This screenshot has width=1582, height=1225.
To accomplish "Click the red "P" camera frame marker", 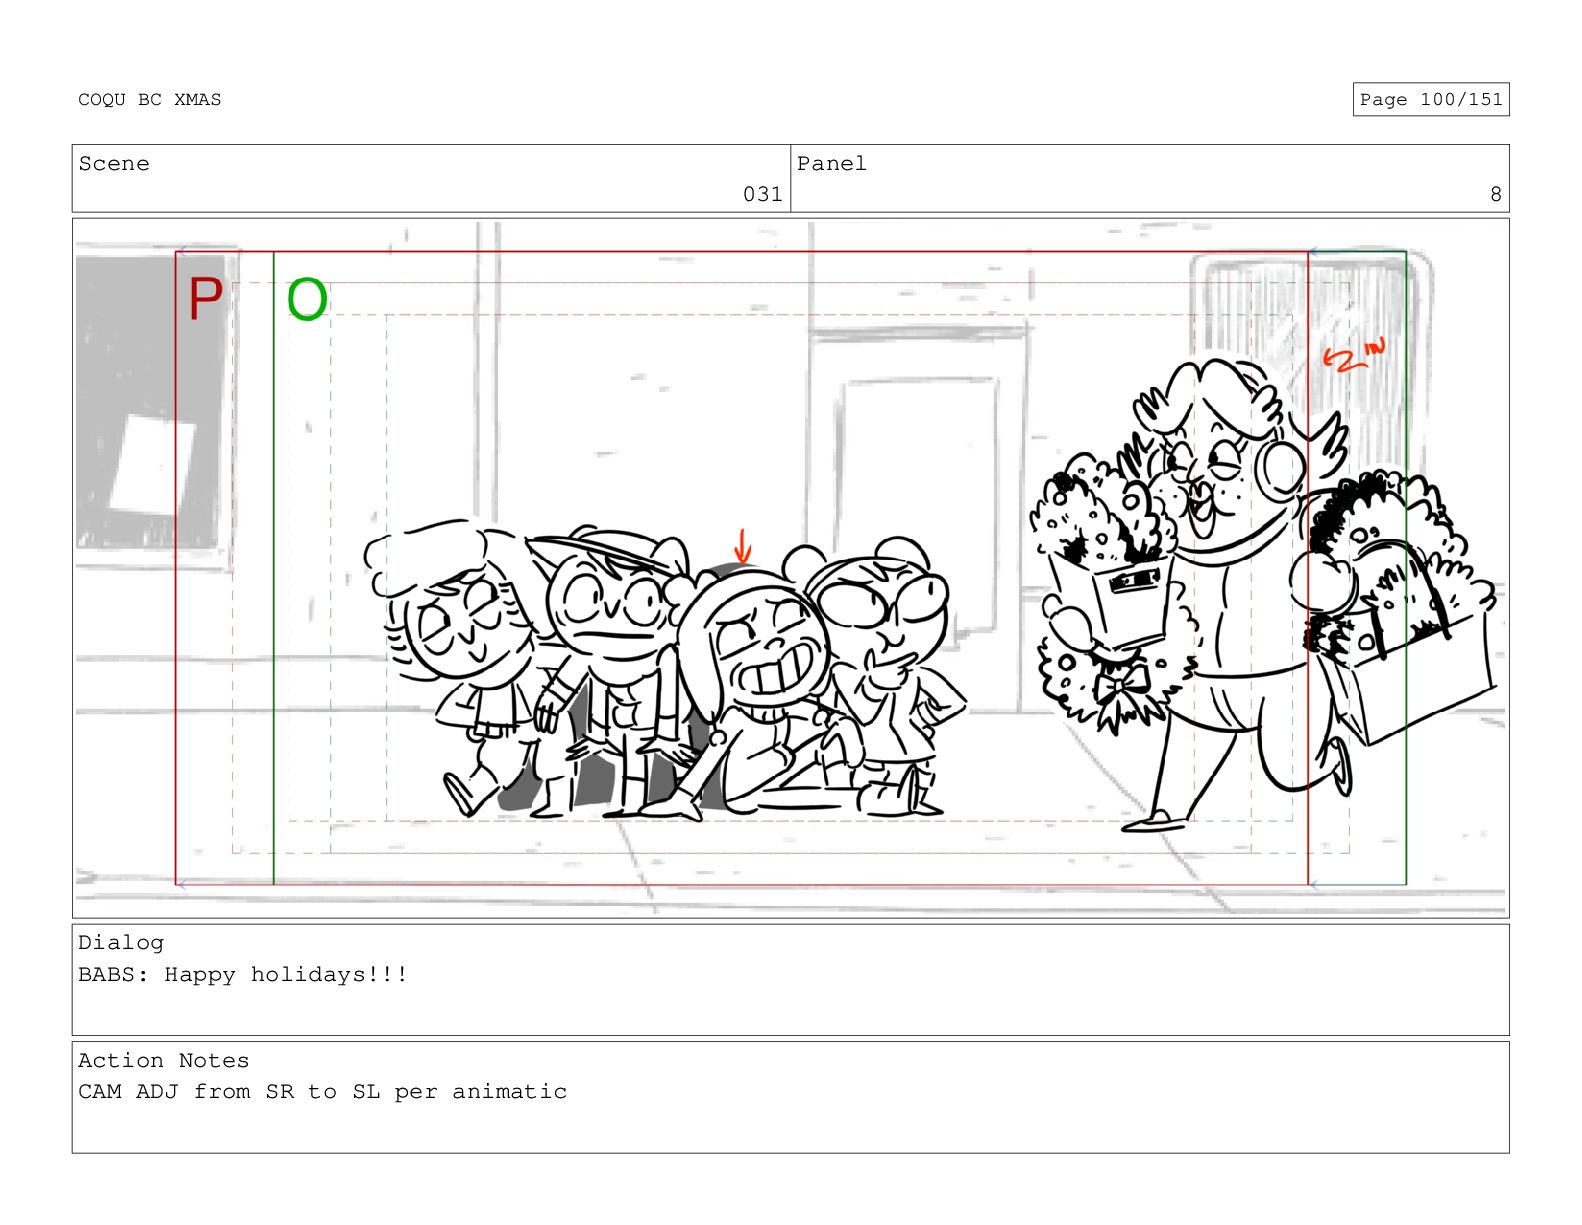I will (205, 299).
